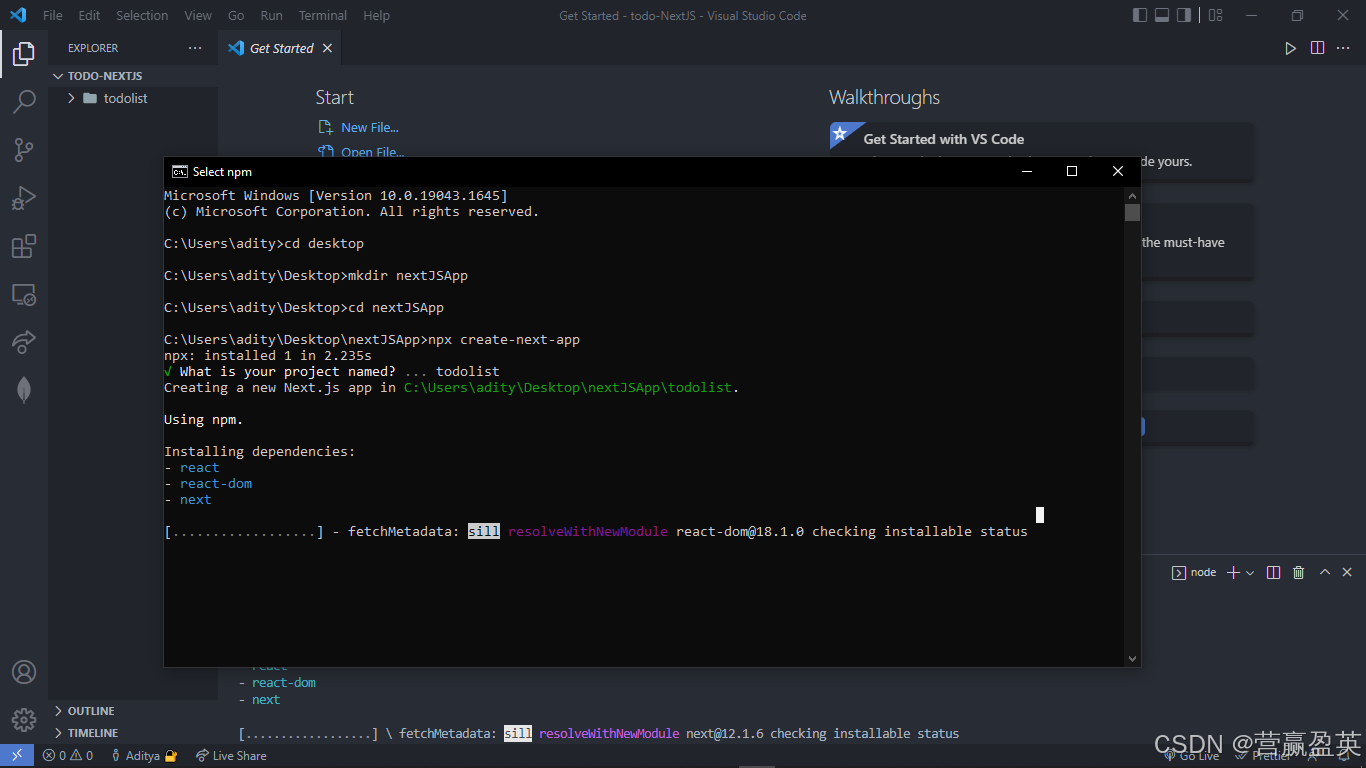1366x768 pixels.
Task: Kill the terminal with trash icon
Action: coord(1298,572)
